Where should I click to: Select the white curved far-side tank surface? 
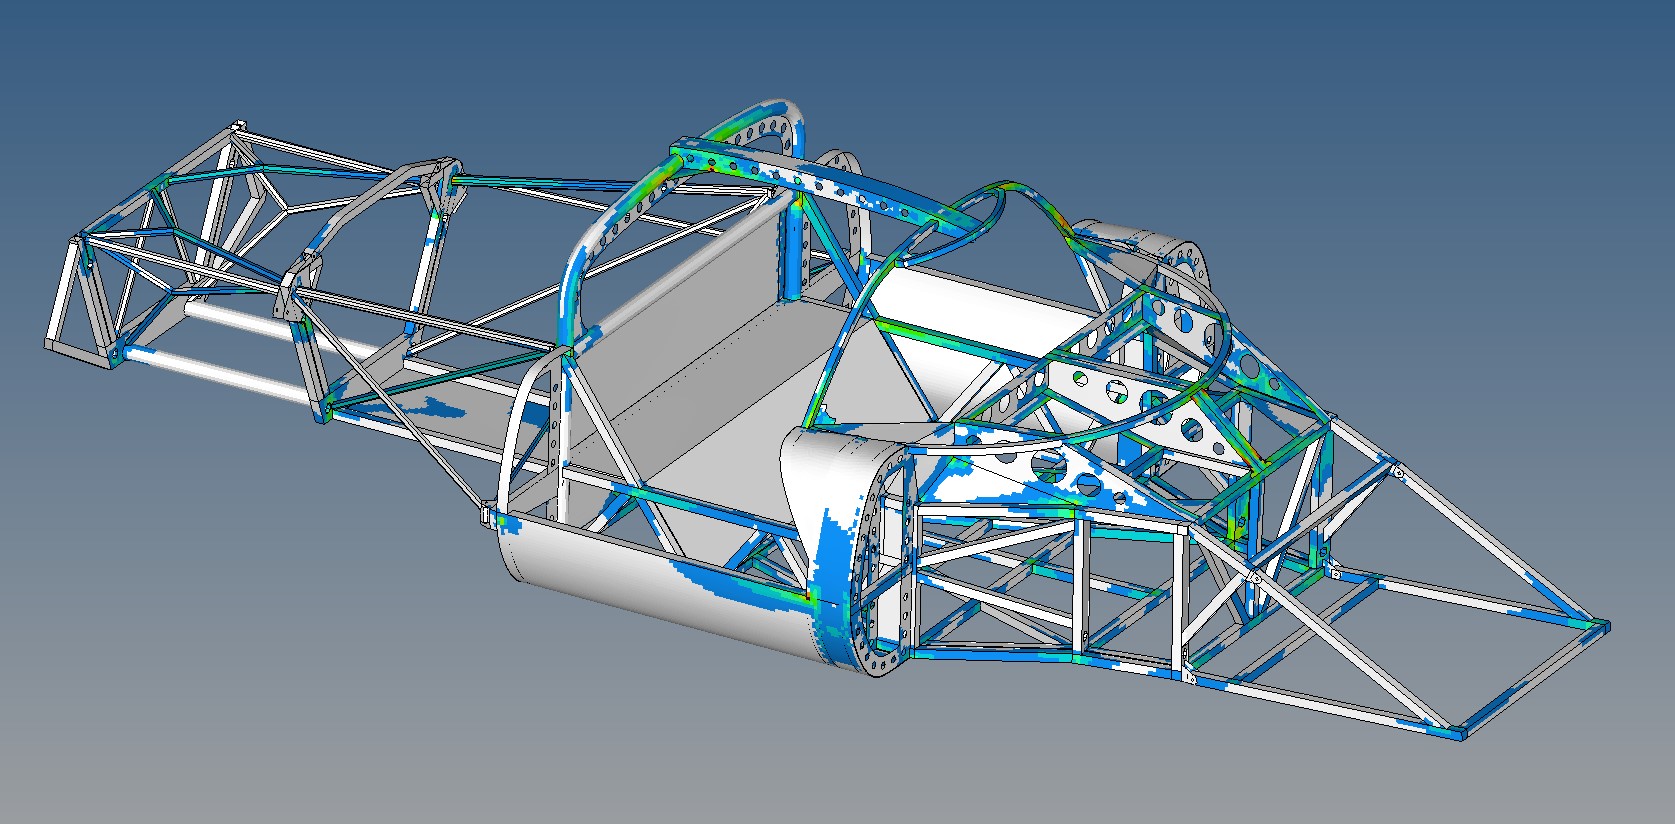960,300
